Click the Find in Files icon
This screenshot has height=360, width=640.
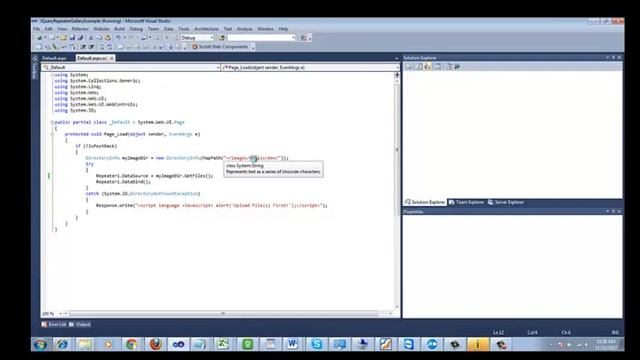pyautogui.click(x=222, y=38)
